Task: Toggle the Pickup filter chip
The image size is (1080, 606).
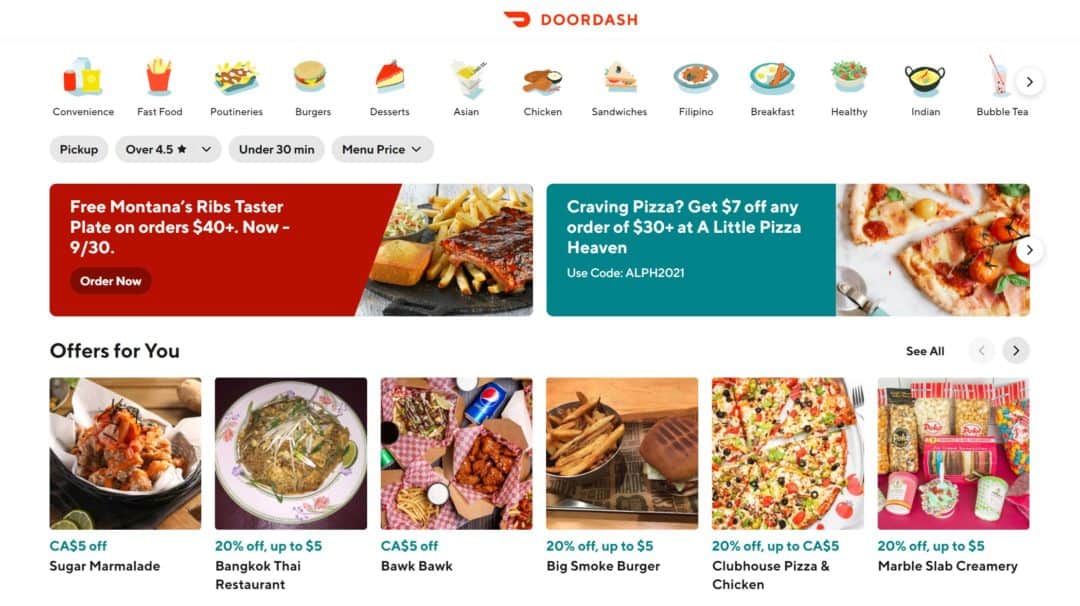Action: (x=79, y=149)
